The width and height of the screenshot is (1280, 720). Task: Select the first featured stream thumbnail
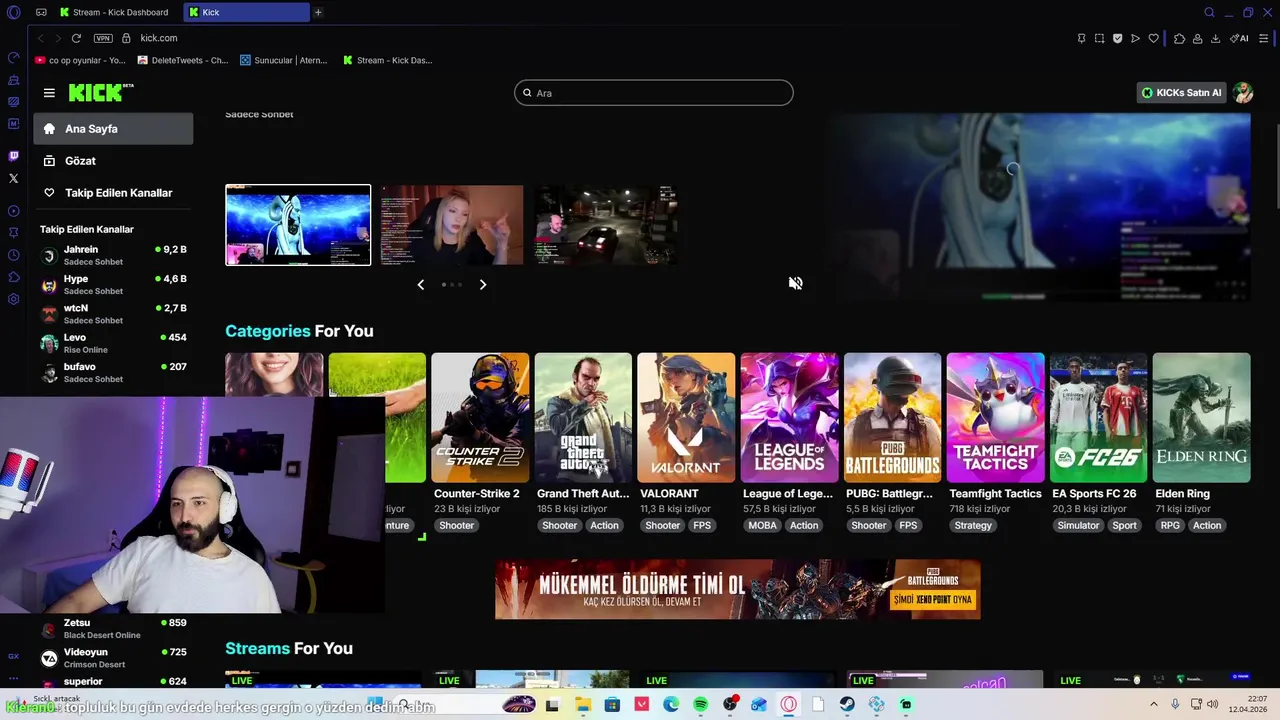point(298,225)
